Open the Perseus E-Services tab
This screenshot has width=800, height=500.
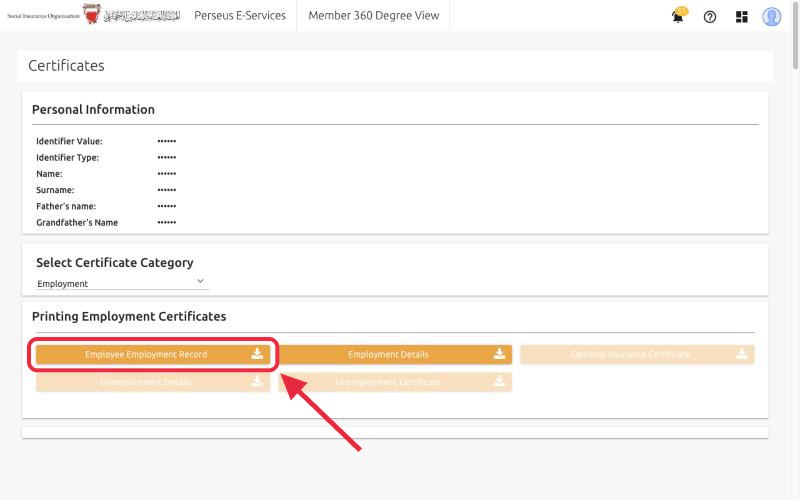(240, 15)
